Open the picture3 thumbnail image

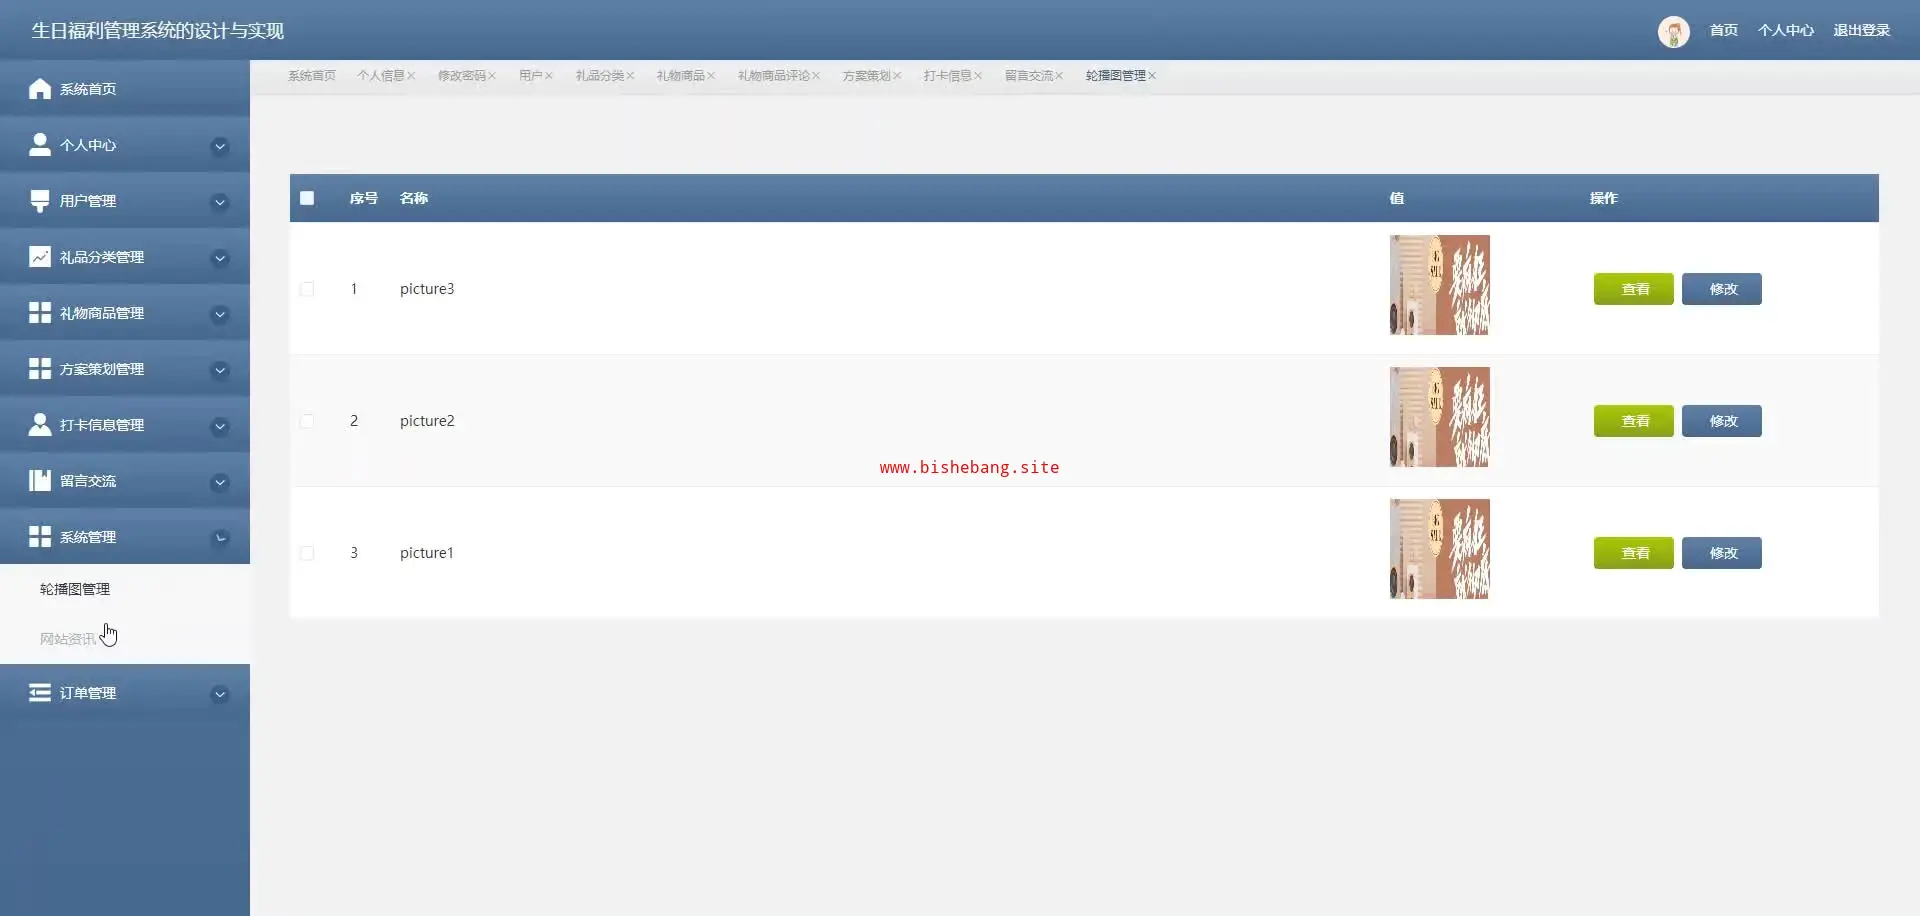[1440, 285]
